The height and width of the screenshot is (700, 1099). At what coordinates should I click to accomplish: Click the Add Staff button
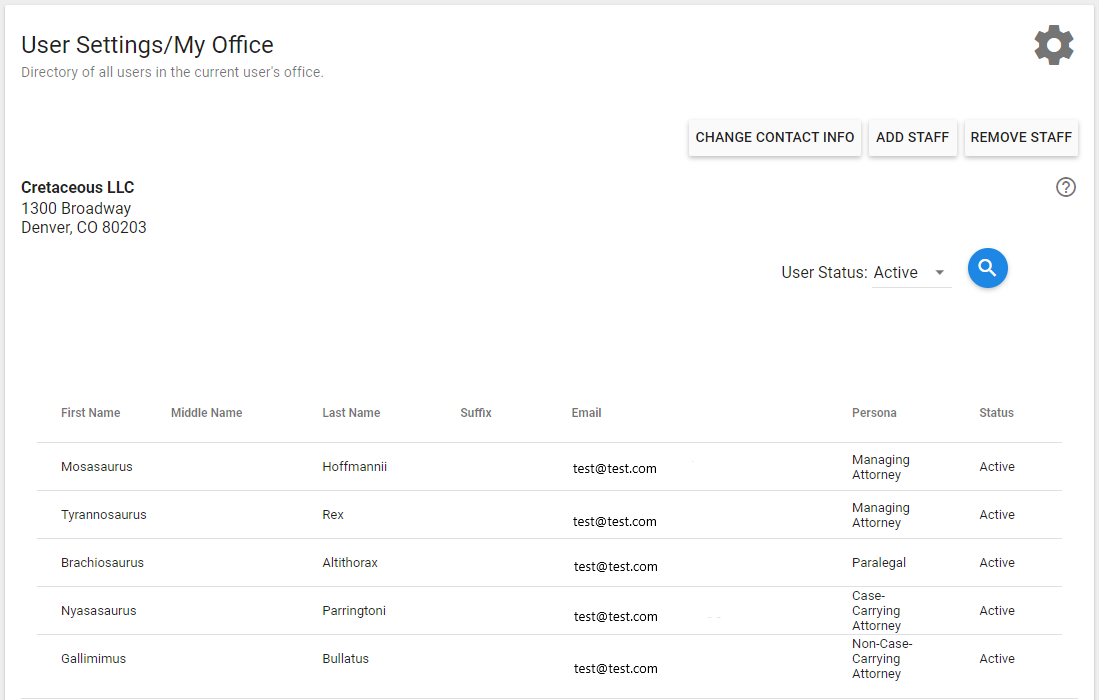(913, 137)
